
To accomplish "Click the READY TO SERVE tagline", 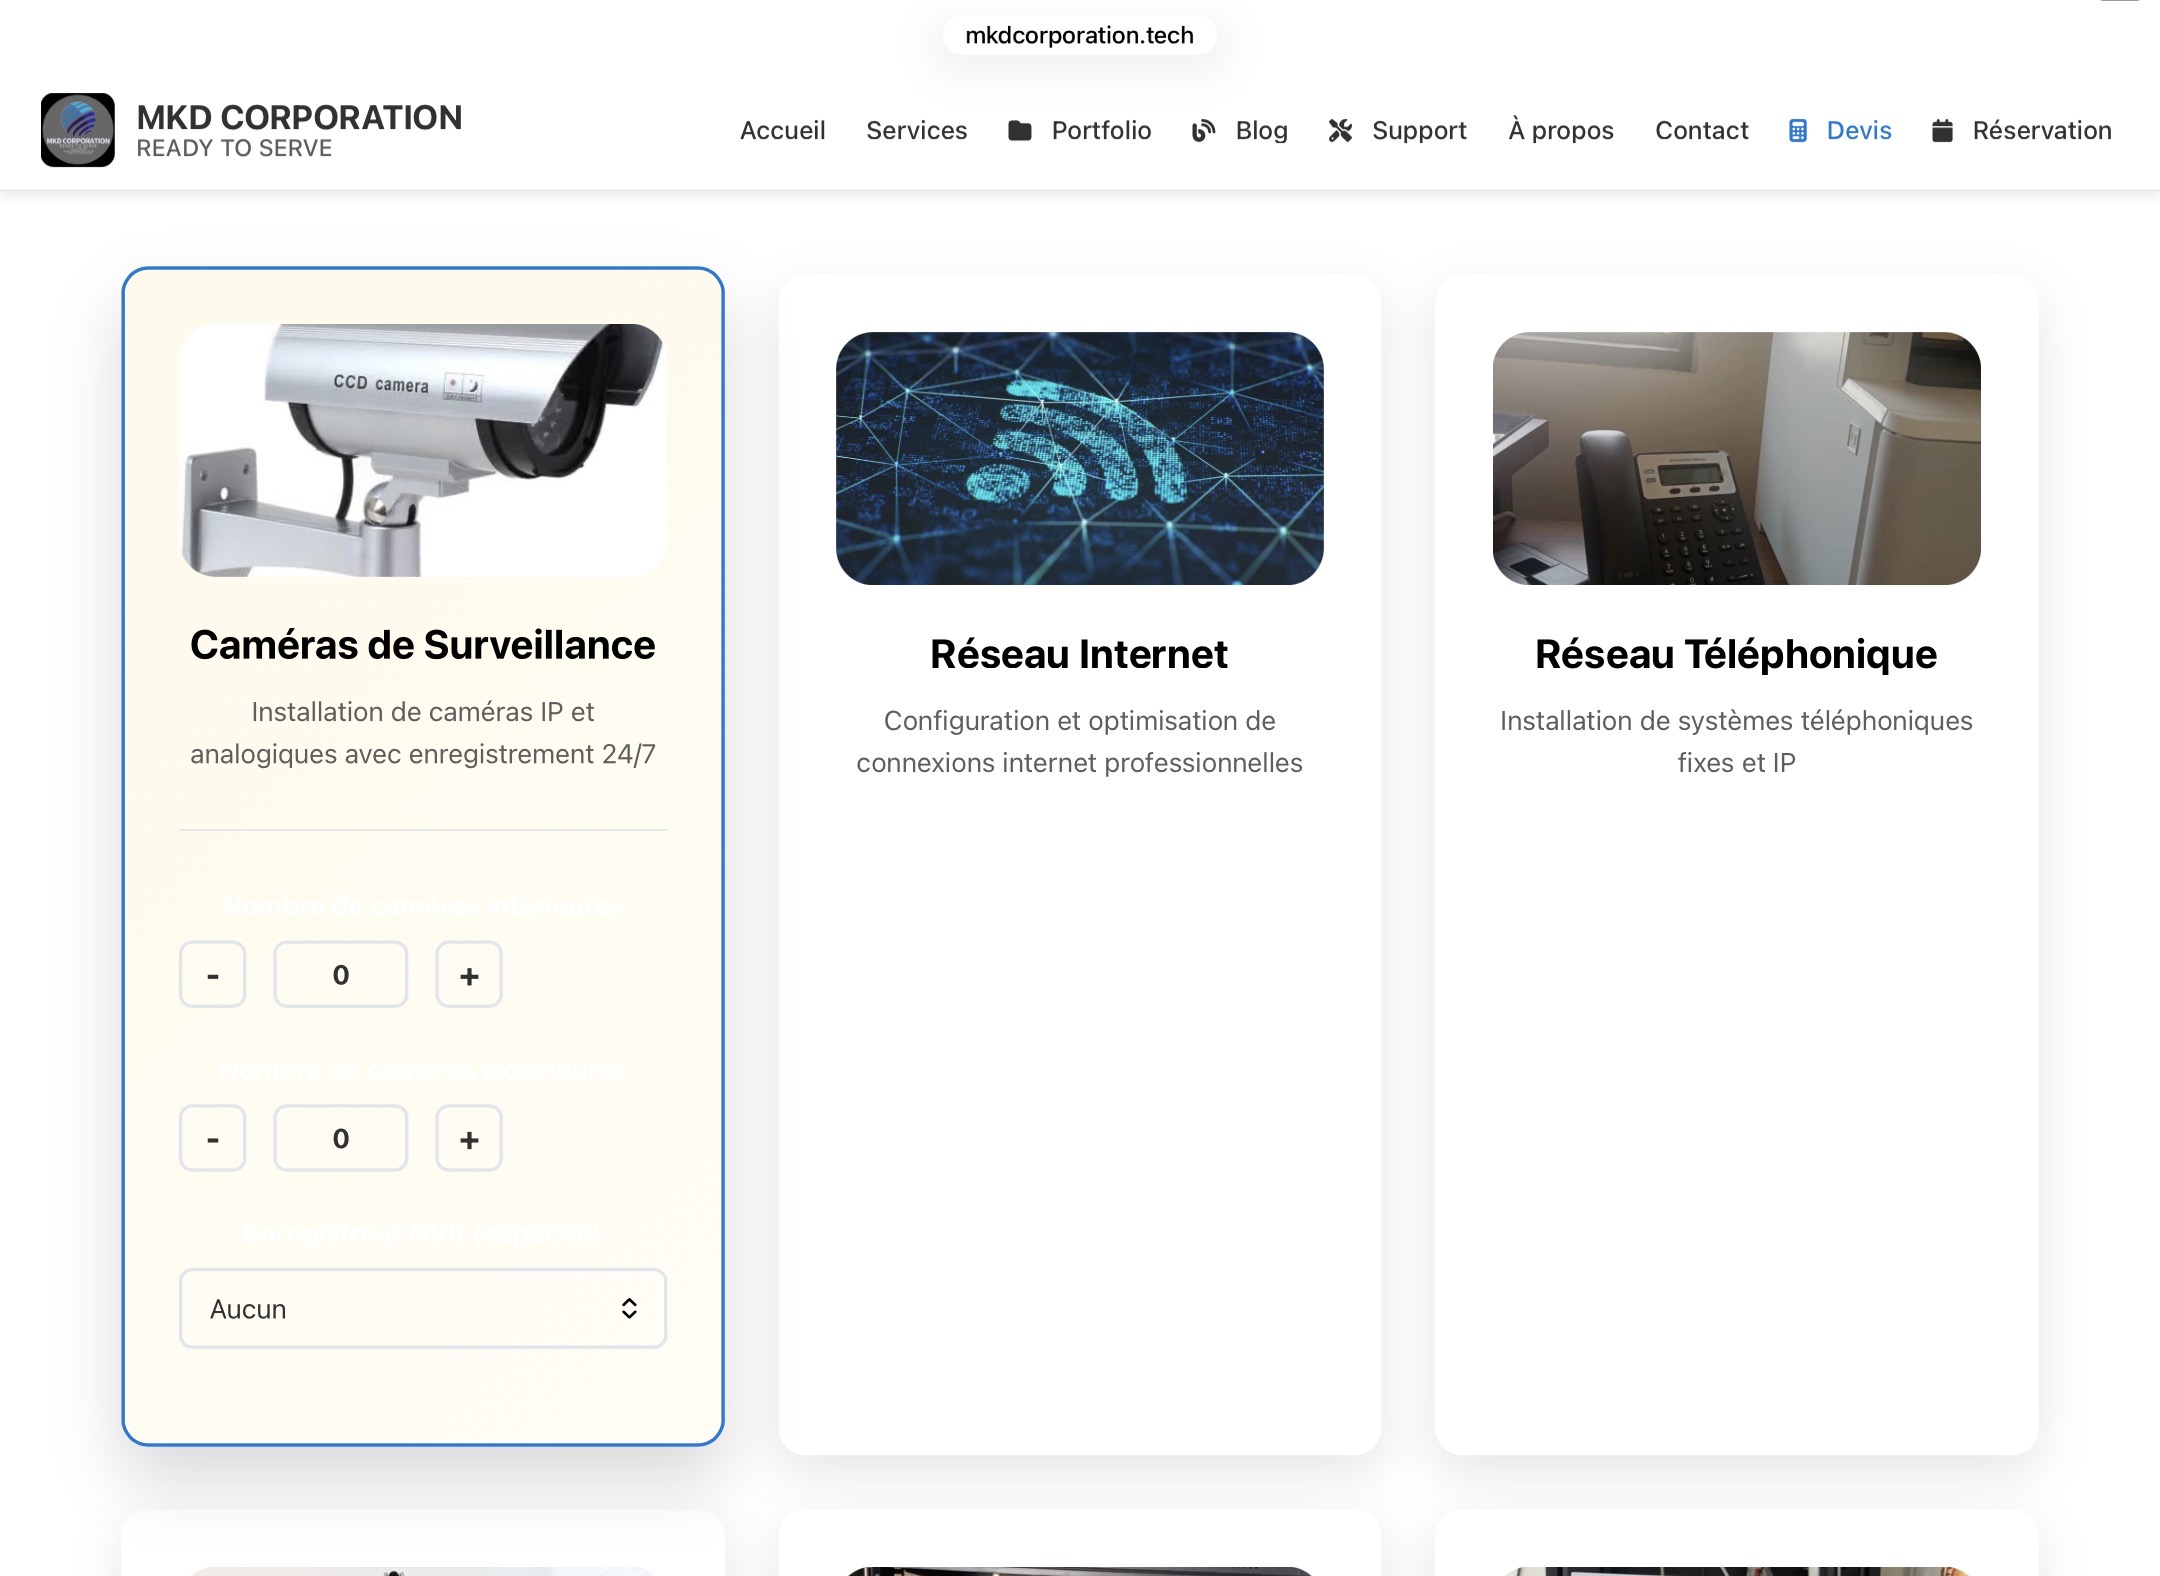I will [234, 148].
